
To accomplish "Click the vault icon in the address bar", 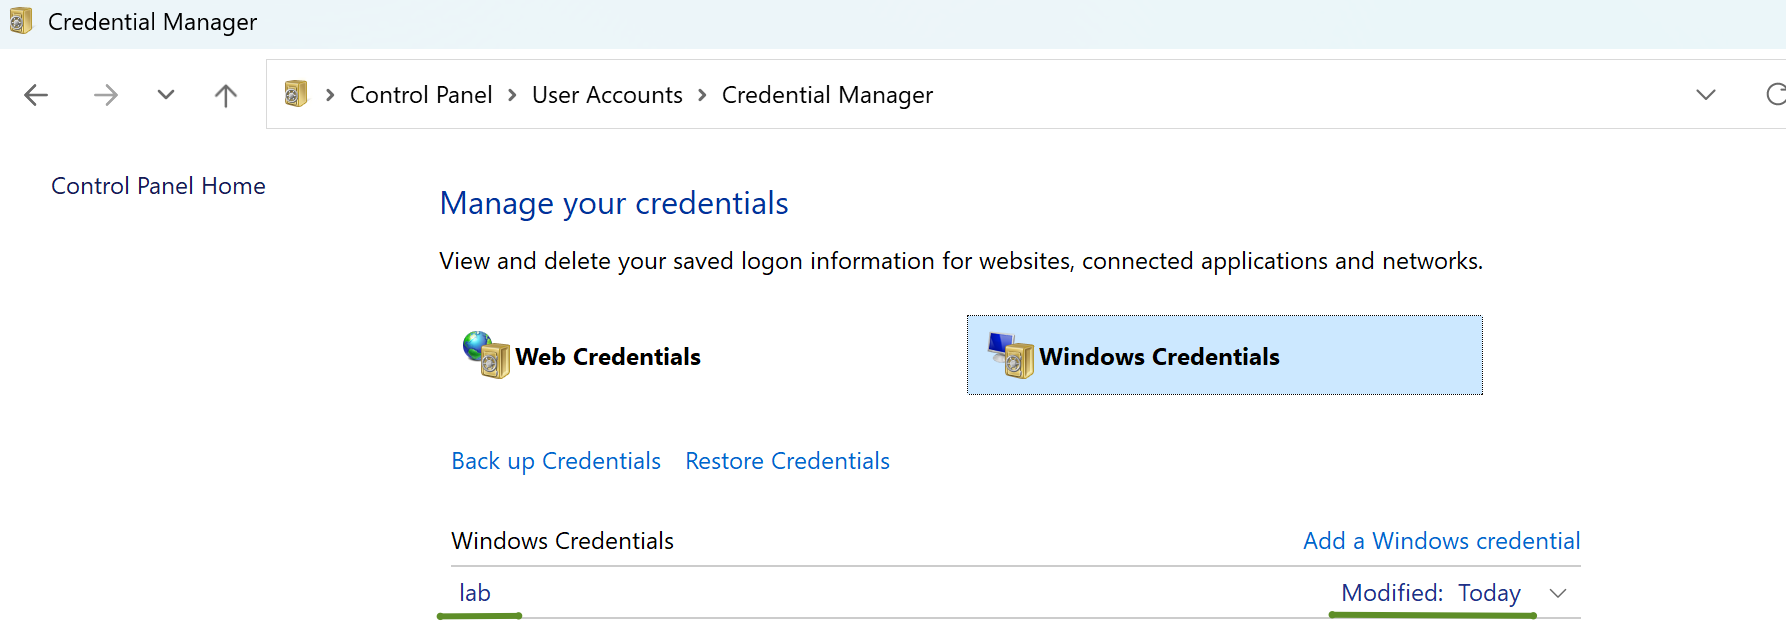I will tap(296, 94).
